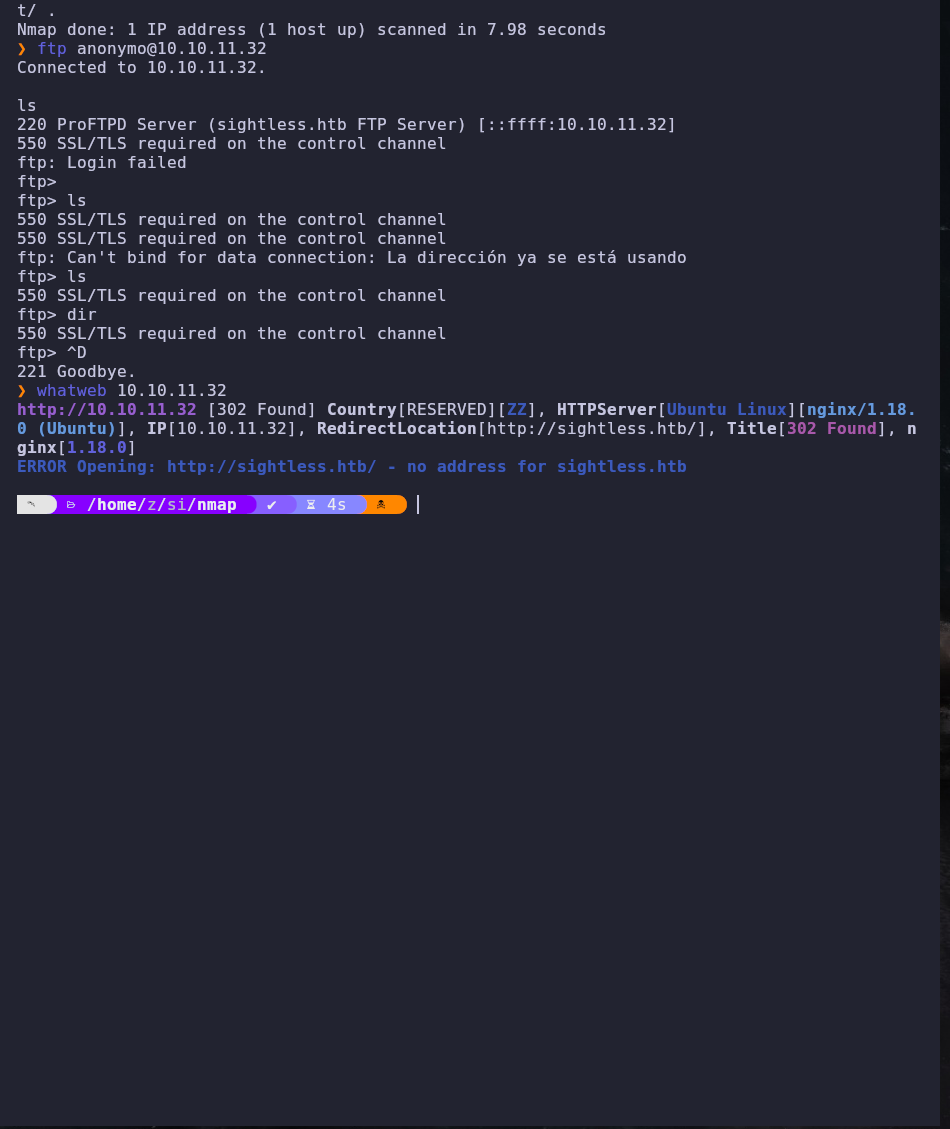Click the hourglass timer icon in prompt
This screenshot has width=950, height=1129.
(x=311, y=505)
